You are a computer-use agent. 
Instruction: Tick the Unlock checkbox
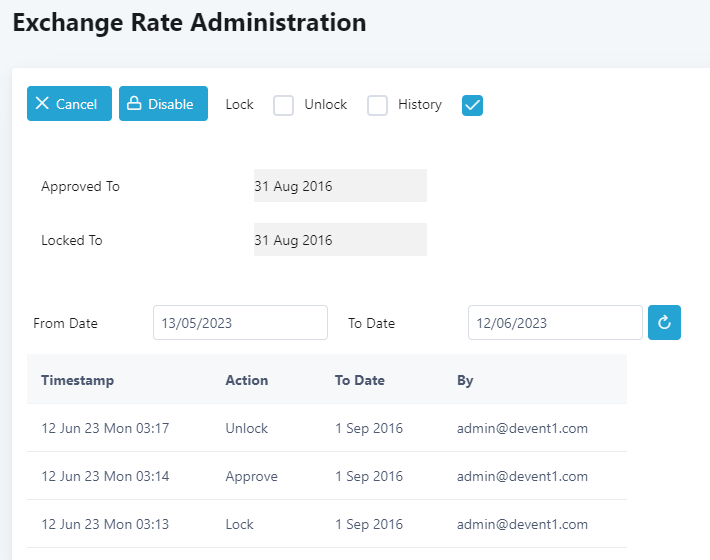click(x=377, y=105)
